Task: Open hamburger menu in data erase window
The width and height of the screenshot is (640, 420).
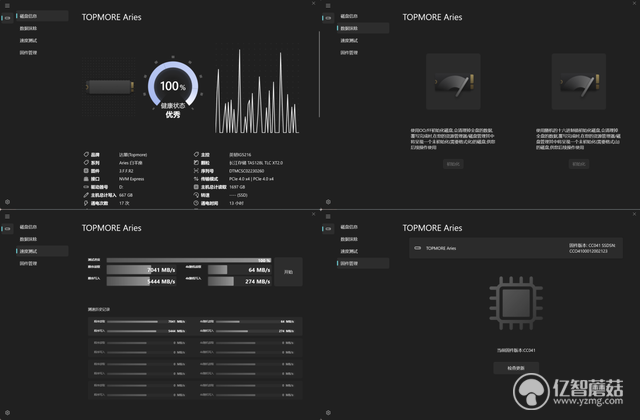Action: pos(328,6)
